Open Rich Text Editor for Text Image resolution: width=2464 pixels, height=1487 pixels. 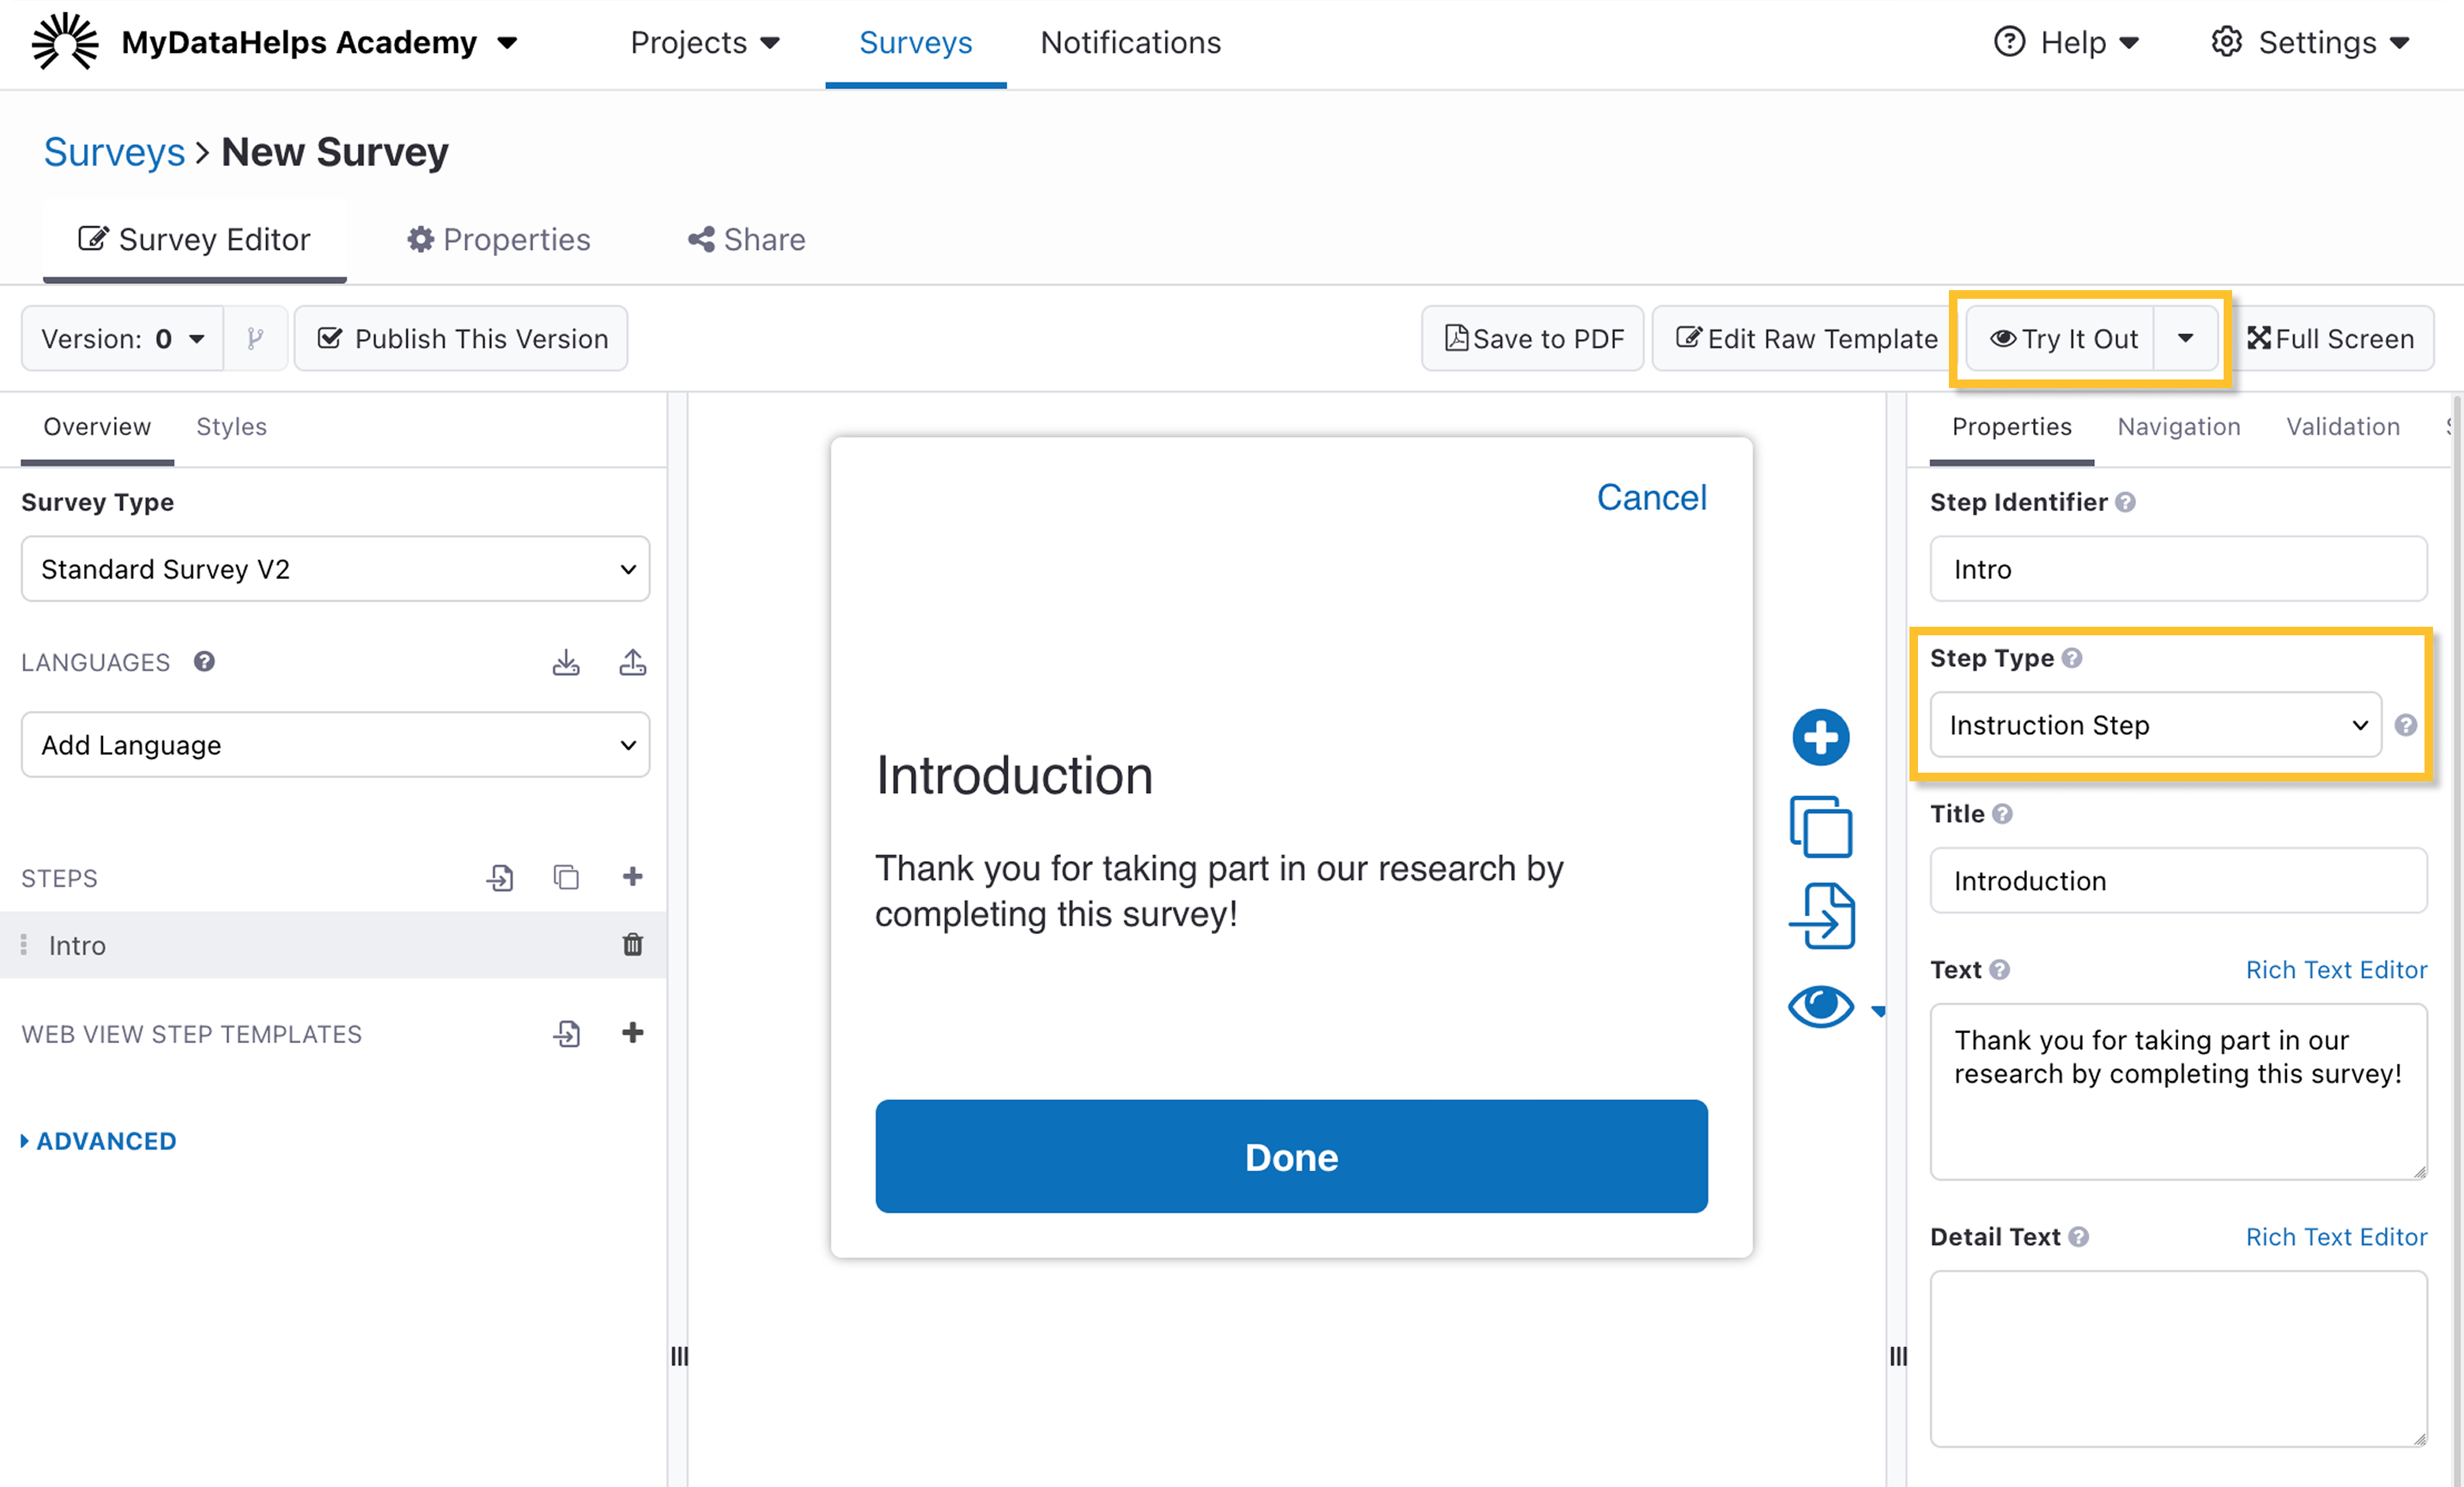point(2335,970)
